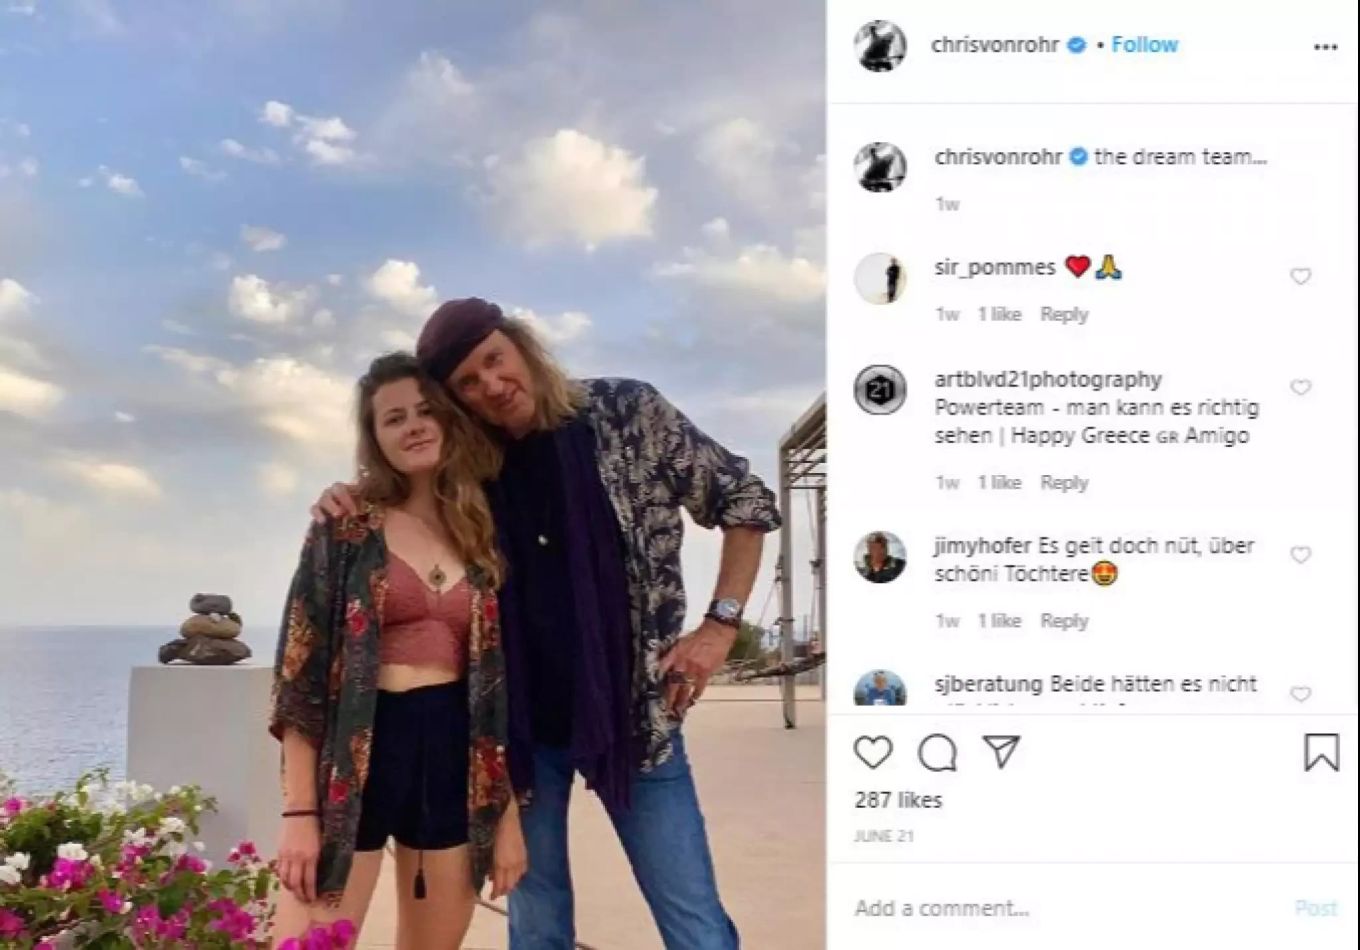
Task: Open artblvd21photography avatar
Action: (880, 390)
